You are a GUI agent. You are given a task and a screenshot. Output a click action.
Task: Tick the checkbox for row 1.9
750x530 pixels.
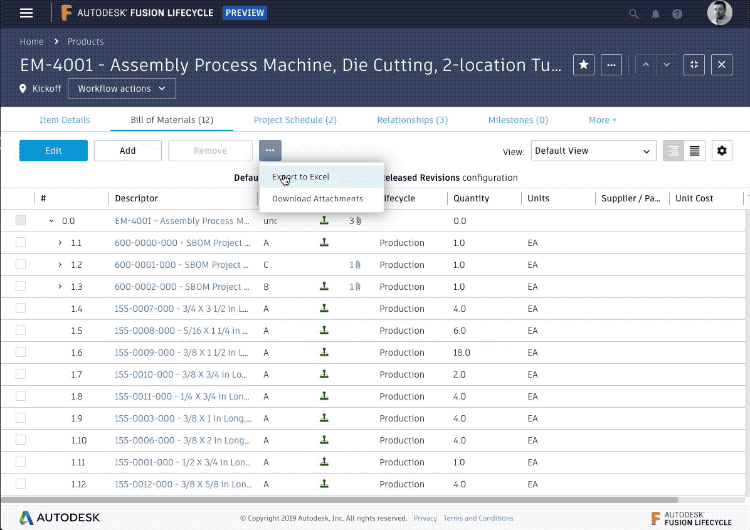[x=21, y=418]
